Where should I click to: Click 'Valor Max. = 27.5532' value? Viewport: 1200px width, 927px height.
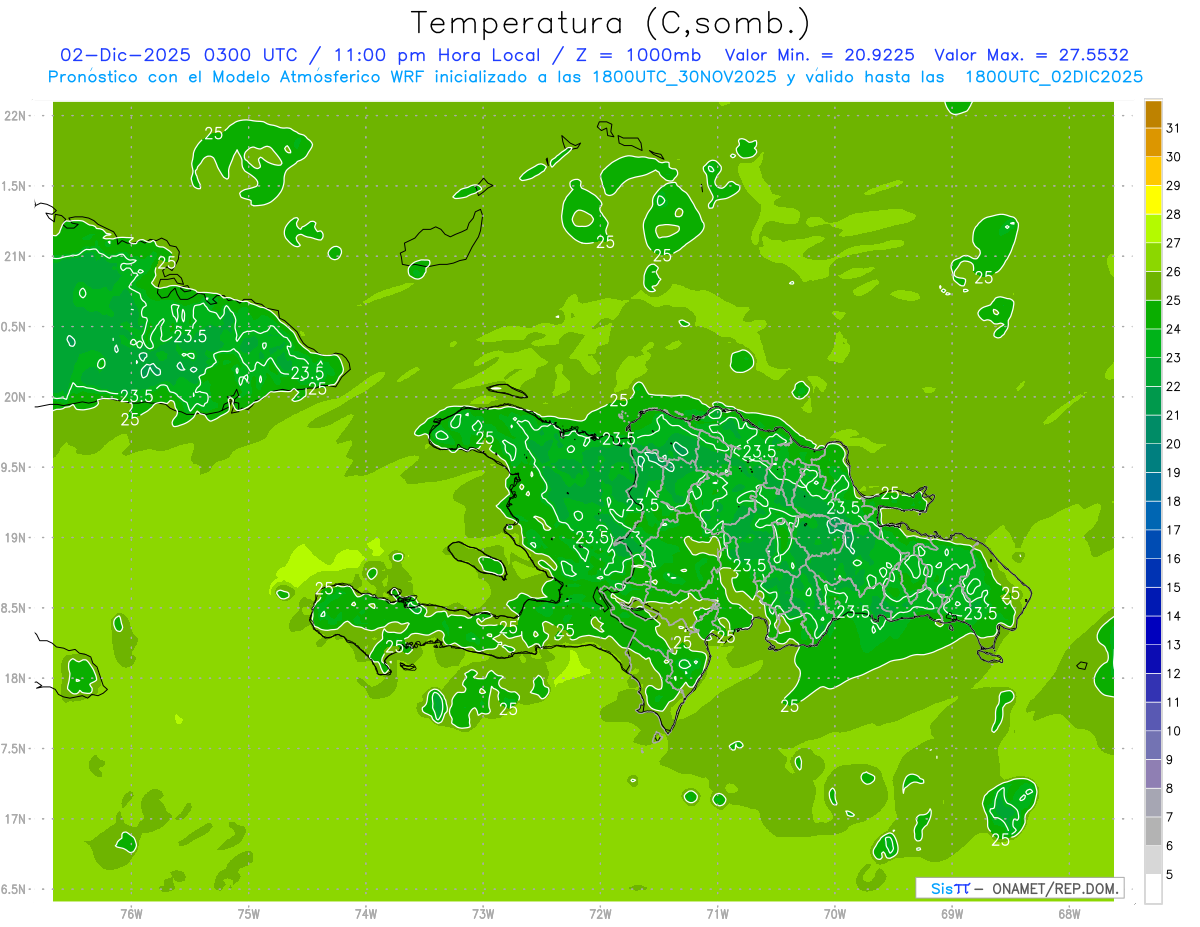(x=1032, y=55)
